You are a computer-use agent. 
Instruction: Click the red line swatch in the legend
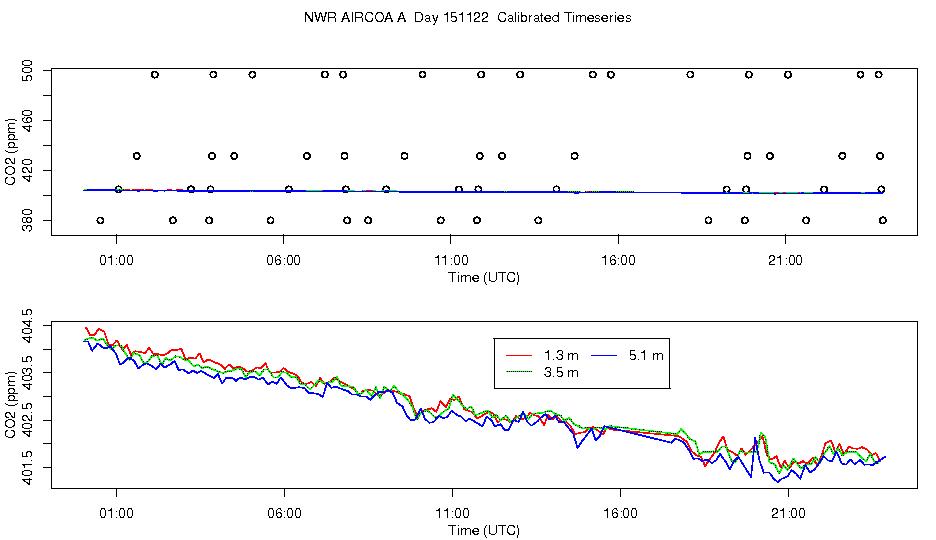[519, 356]
